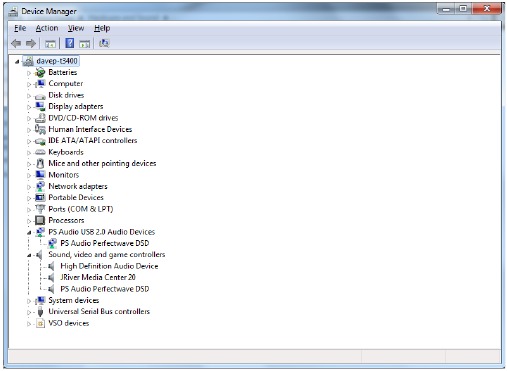Click Scan for hardware changes icon
The image size is (507, 371).
tap(104, 43)
